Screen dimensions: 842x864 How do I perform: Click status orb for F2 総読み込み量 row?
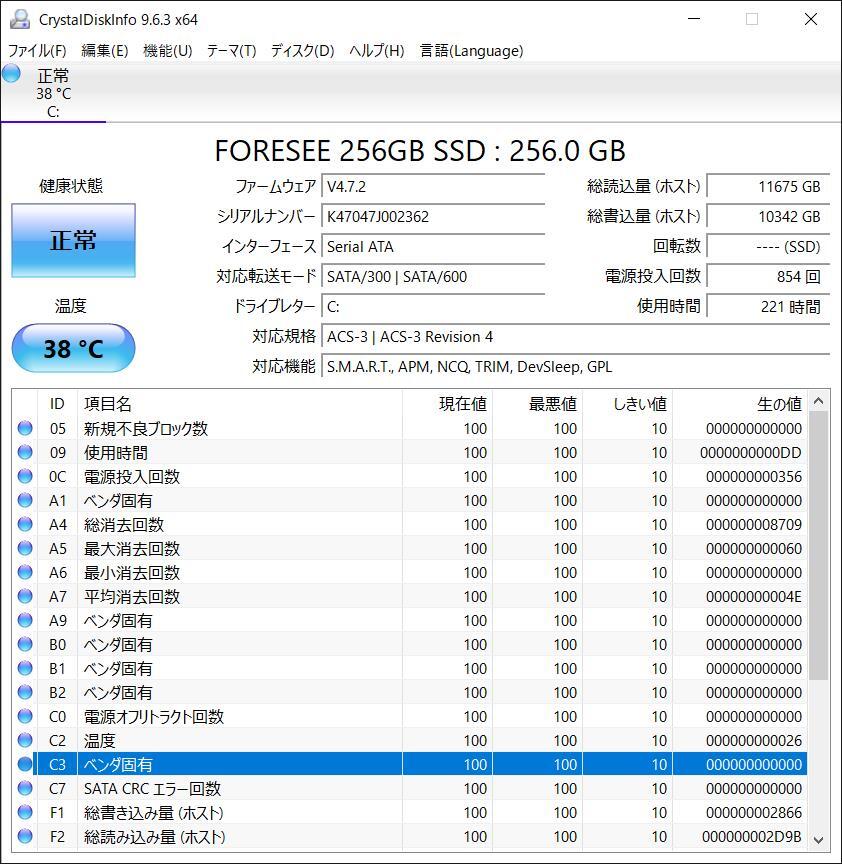[25, 836]
